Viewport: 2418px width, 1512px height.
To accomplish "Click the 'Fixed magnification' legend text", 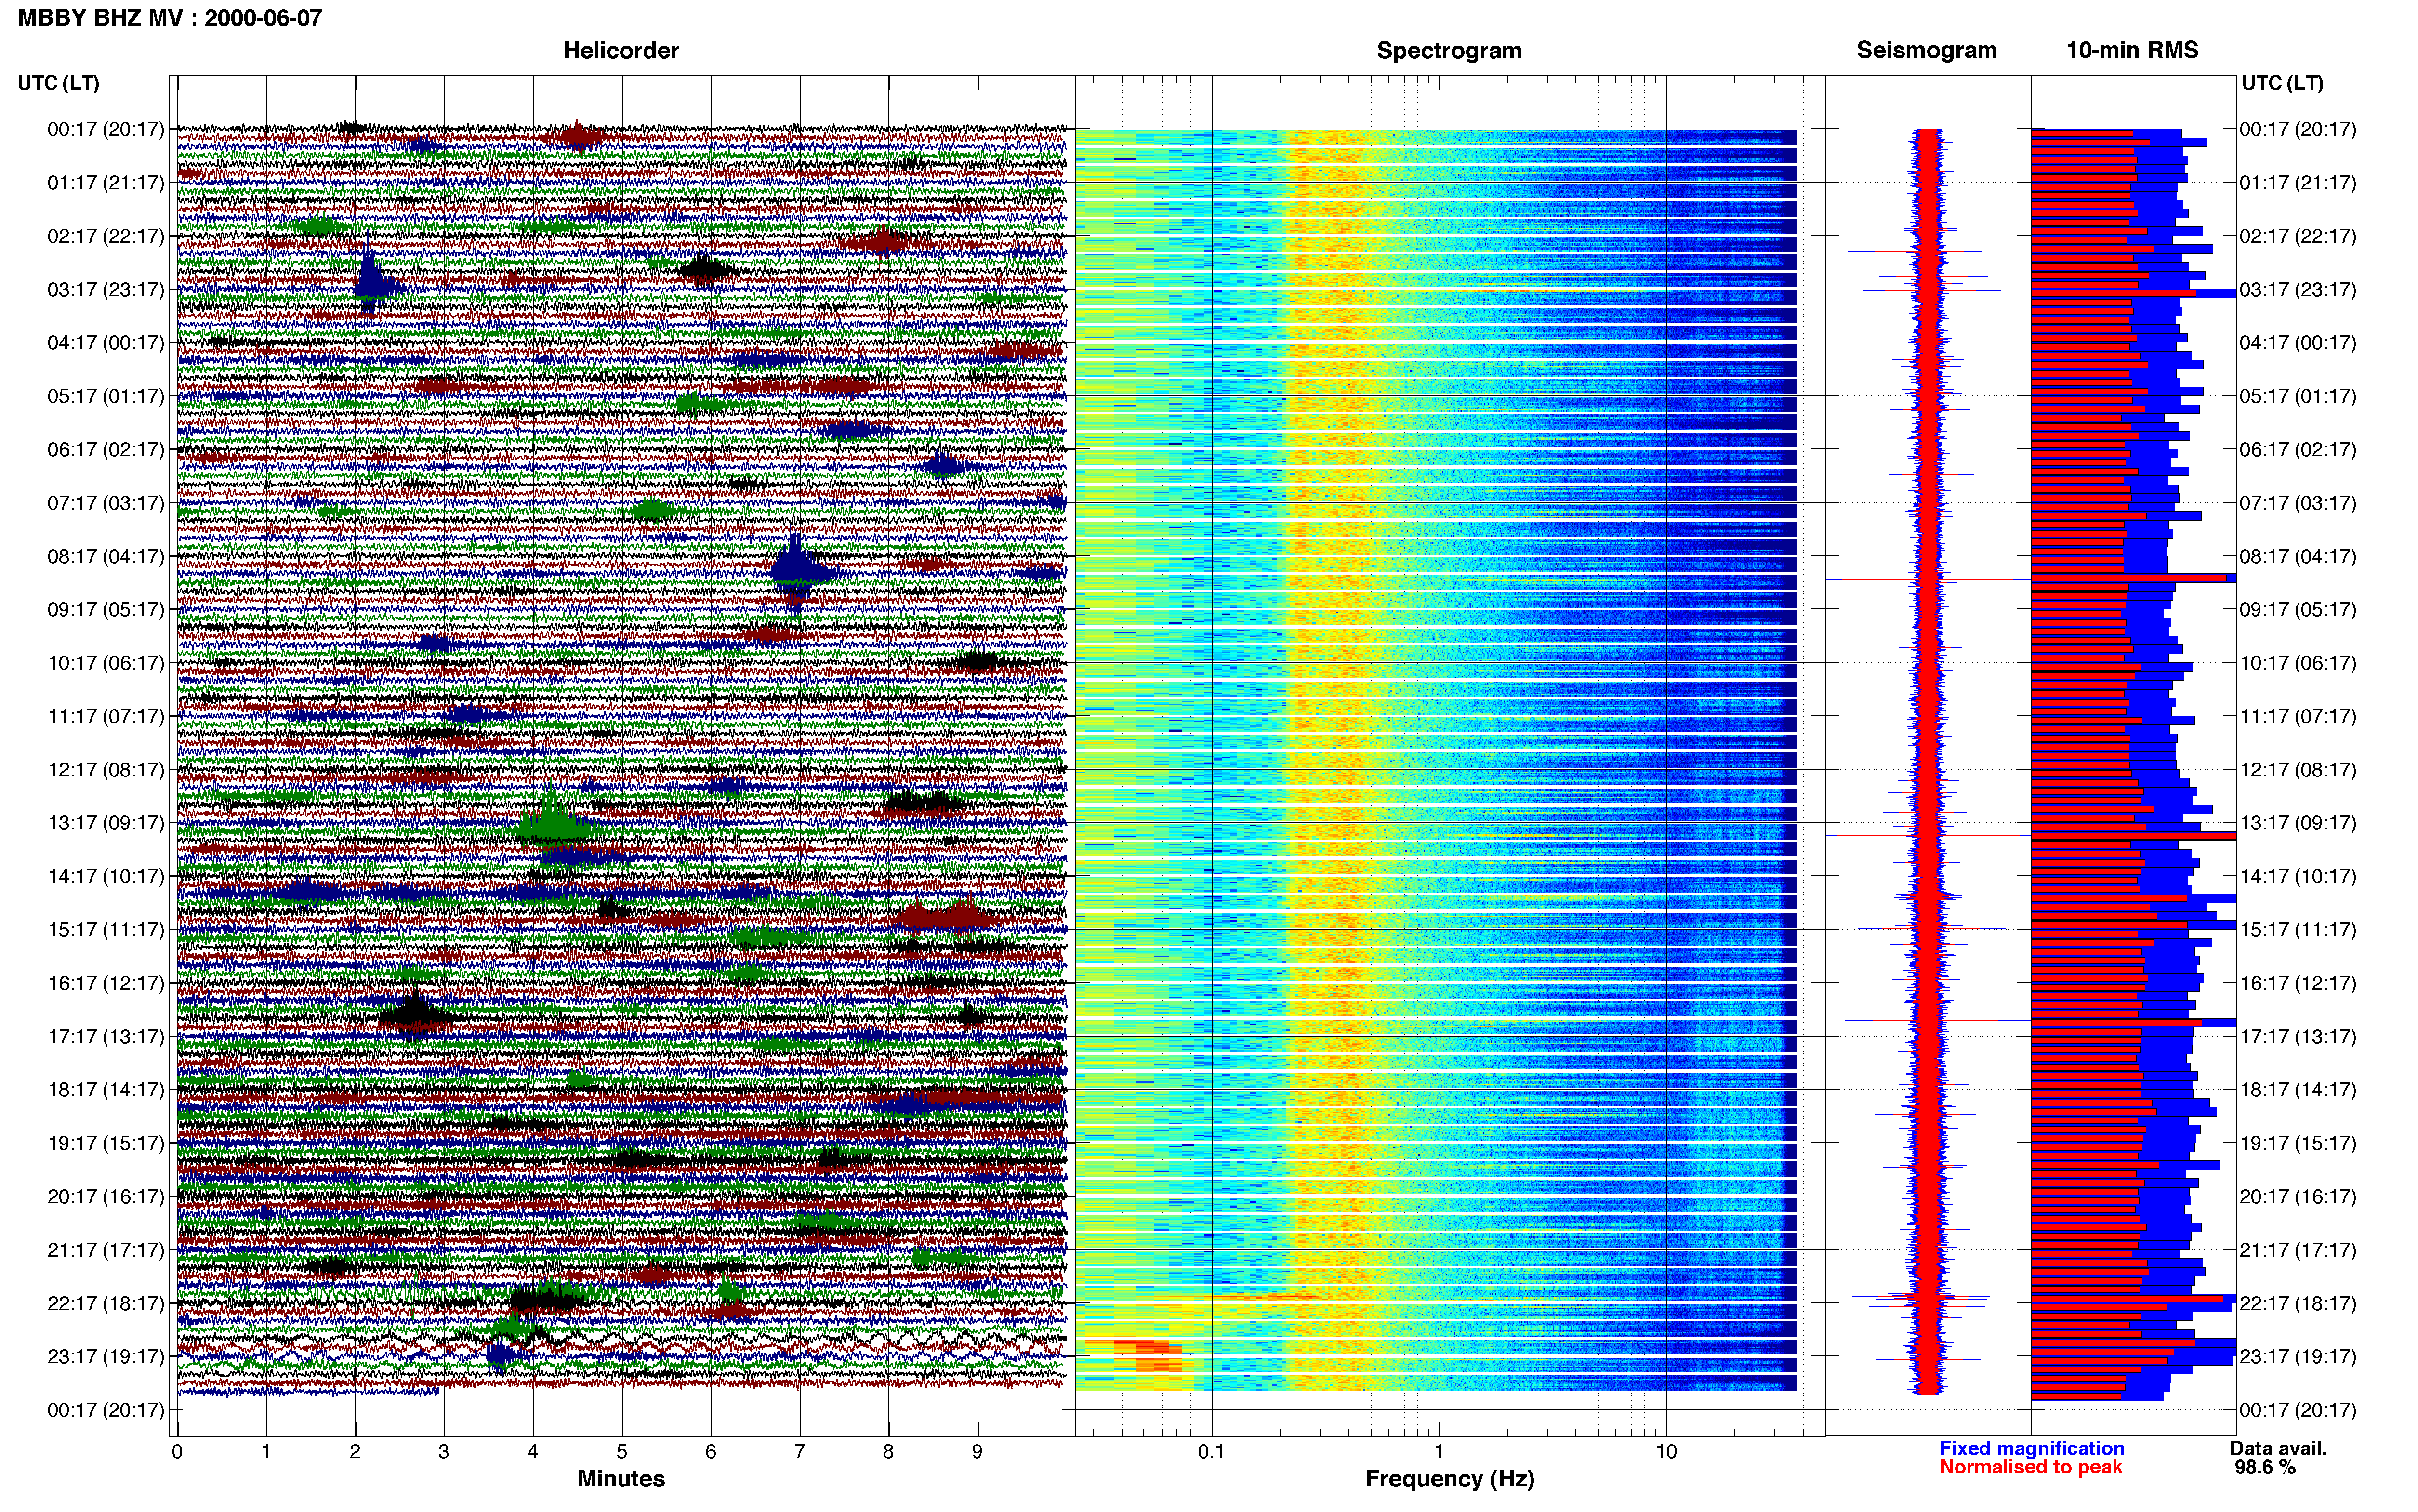I will [x=2031, y=1449].
